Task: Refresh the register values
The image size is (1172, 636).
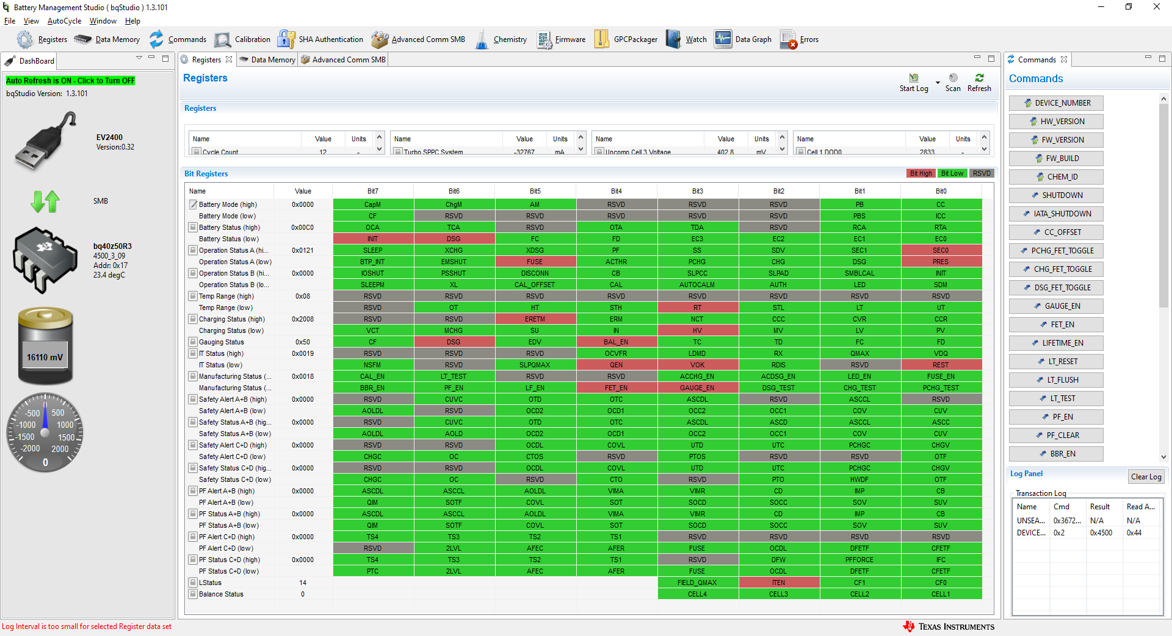Action: pos(979,82)
